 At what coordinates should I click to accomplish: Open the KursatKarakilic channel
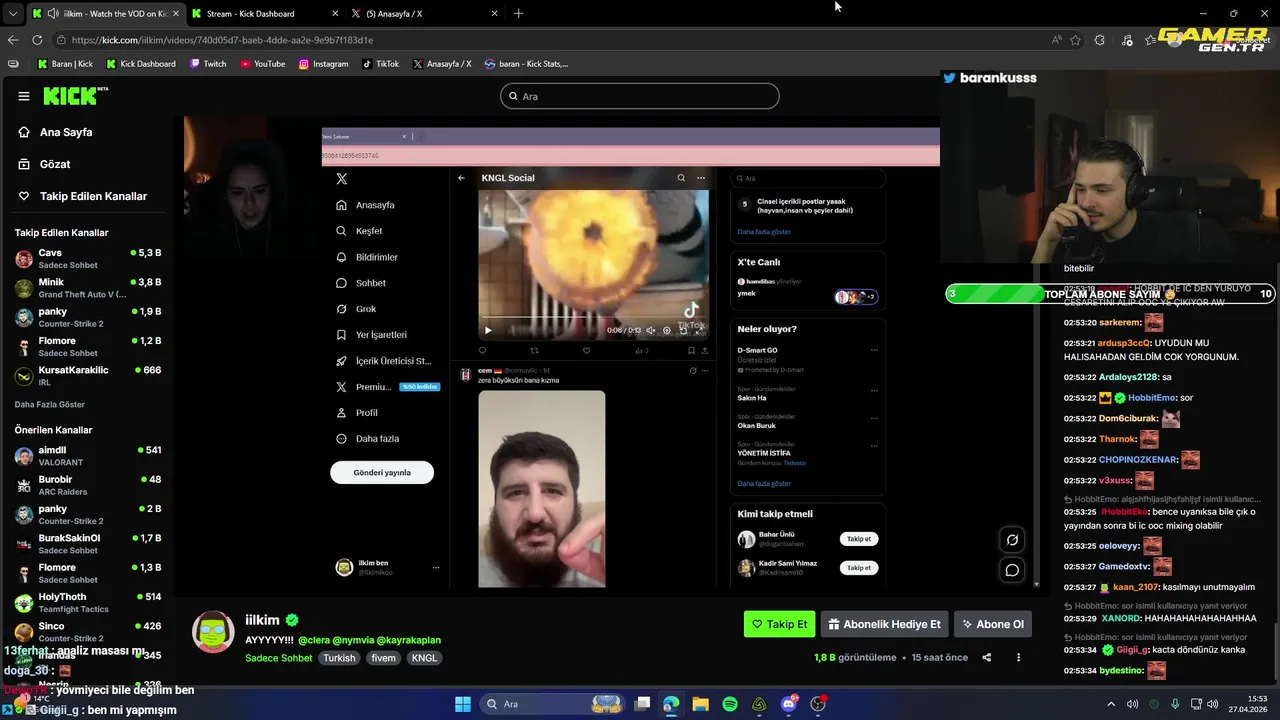tap(87, 375)
